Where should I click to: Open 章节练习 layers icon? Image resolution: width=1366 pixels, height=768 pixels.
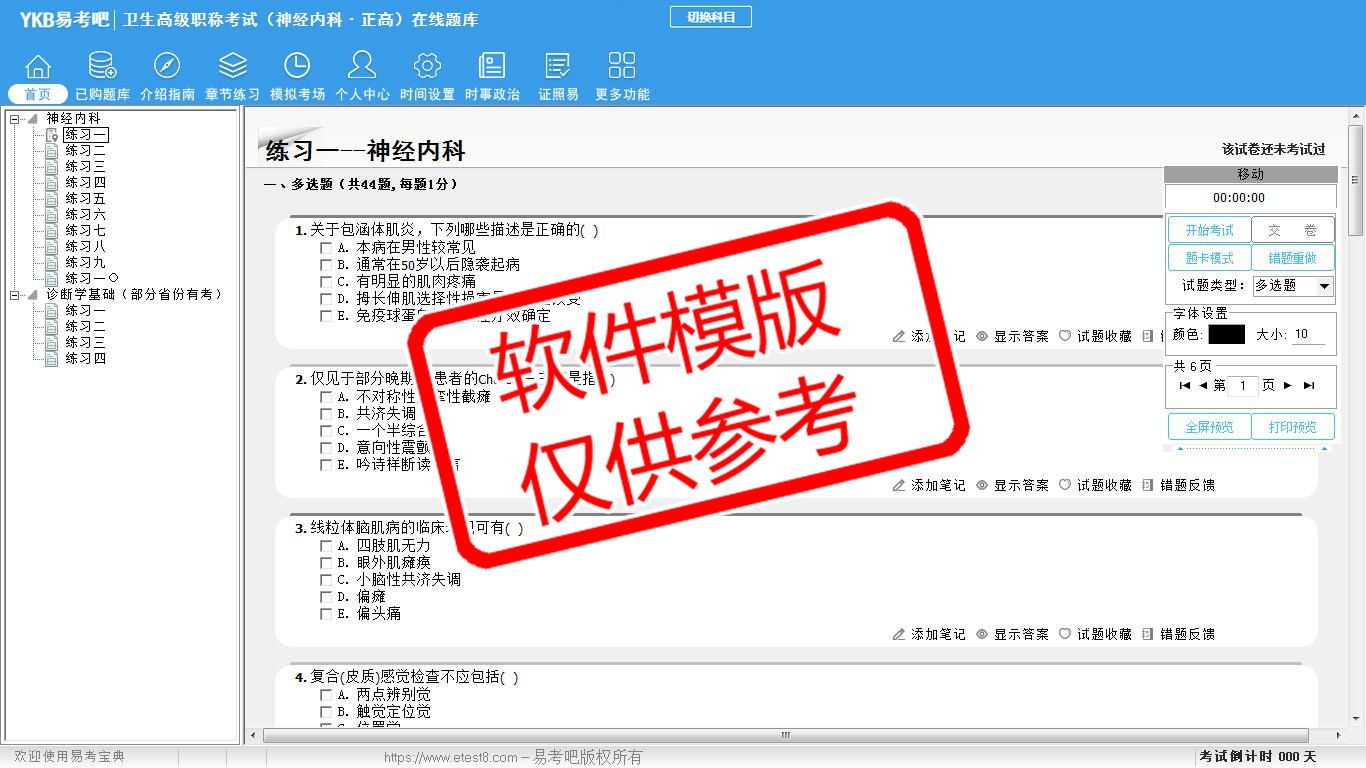(232, 67)
